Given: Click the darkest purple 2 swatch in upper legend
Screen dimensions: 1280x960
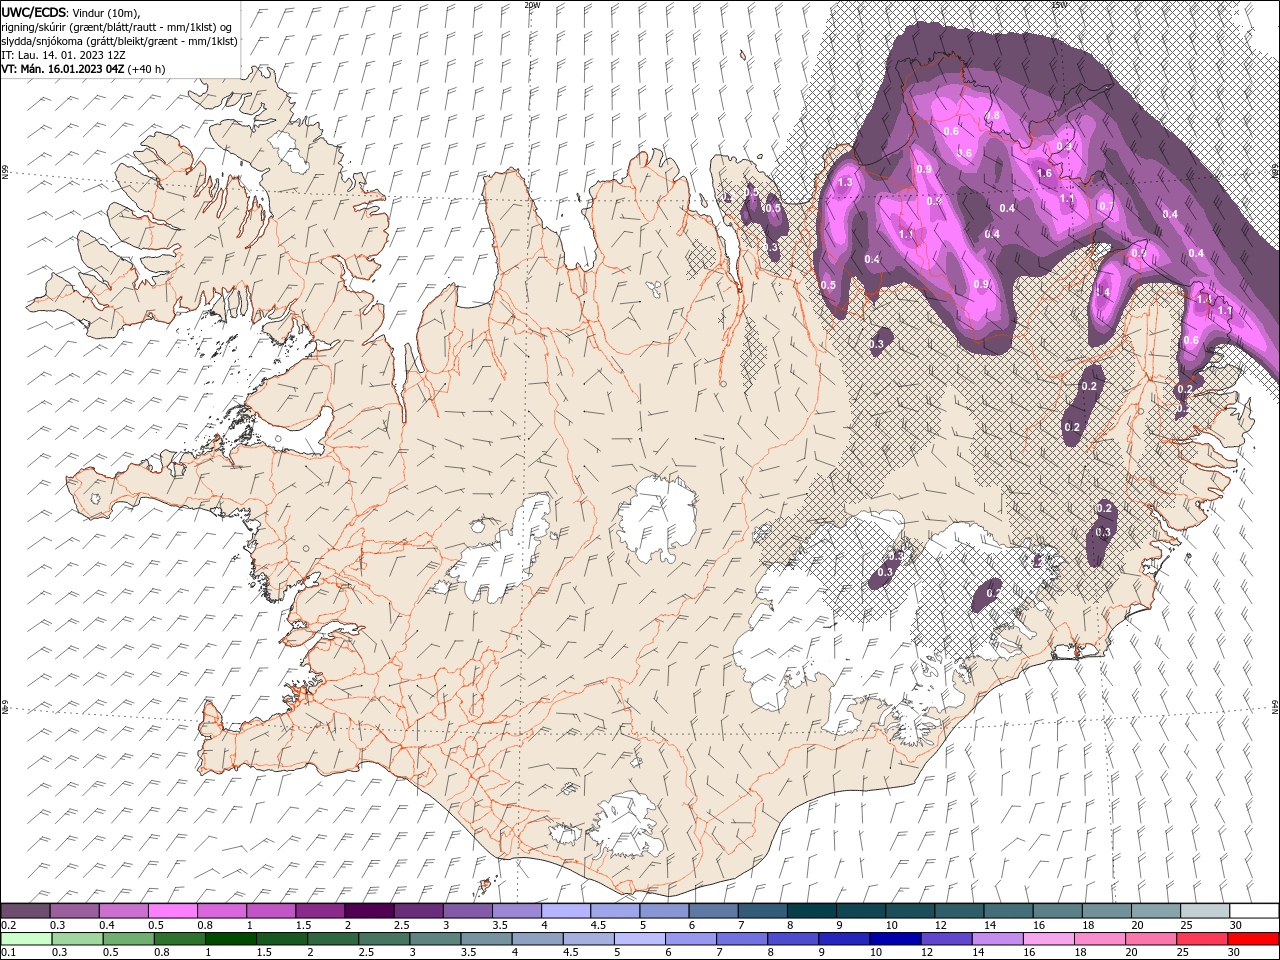Looking at the screenshot, I should [x=369, y=911].
